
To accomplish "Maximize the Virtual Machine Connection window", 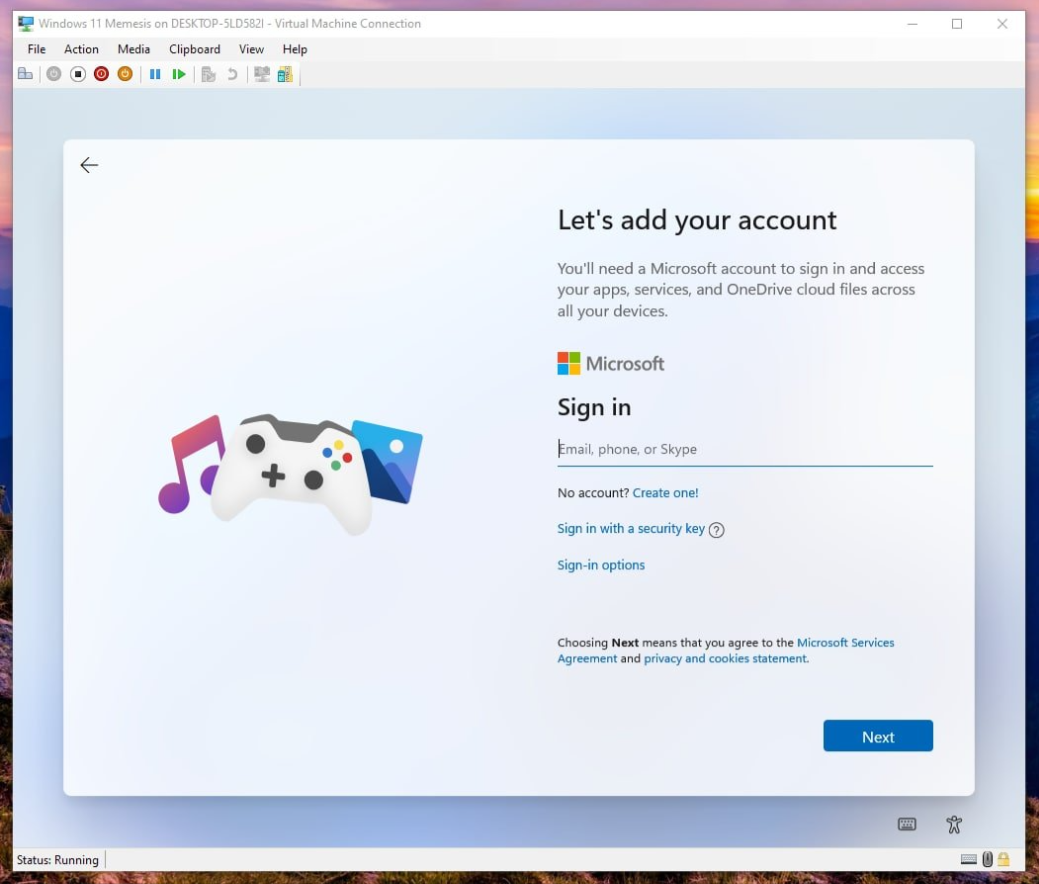I will (957, 24).
